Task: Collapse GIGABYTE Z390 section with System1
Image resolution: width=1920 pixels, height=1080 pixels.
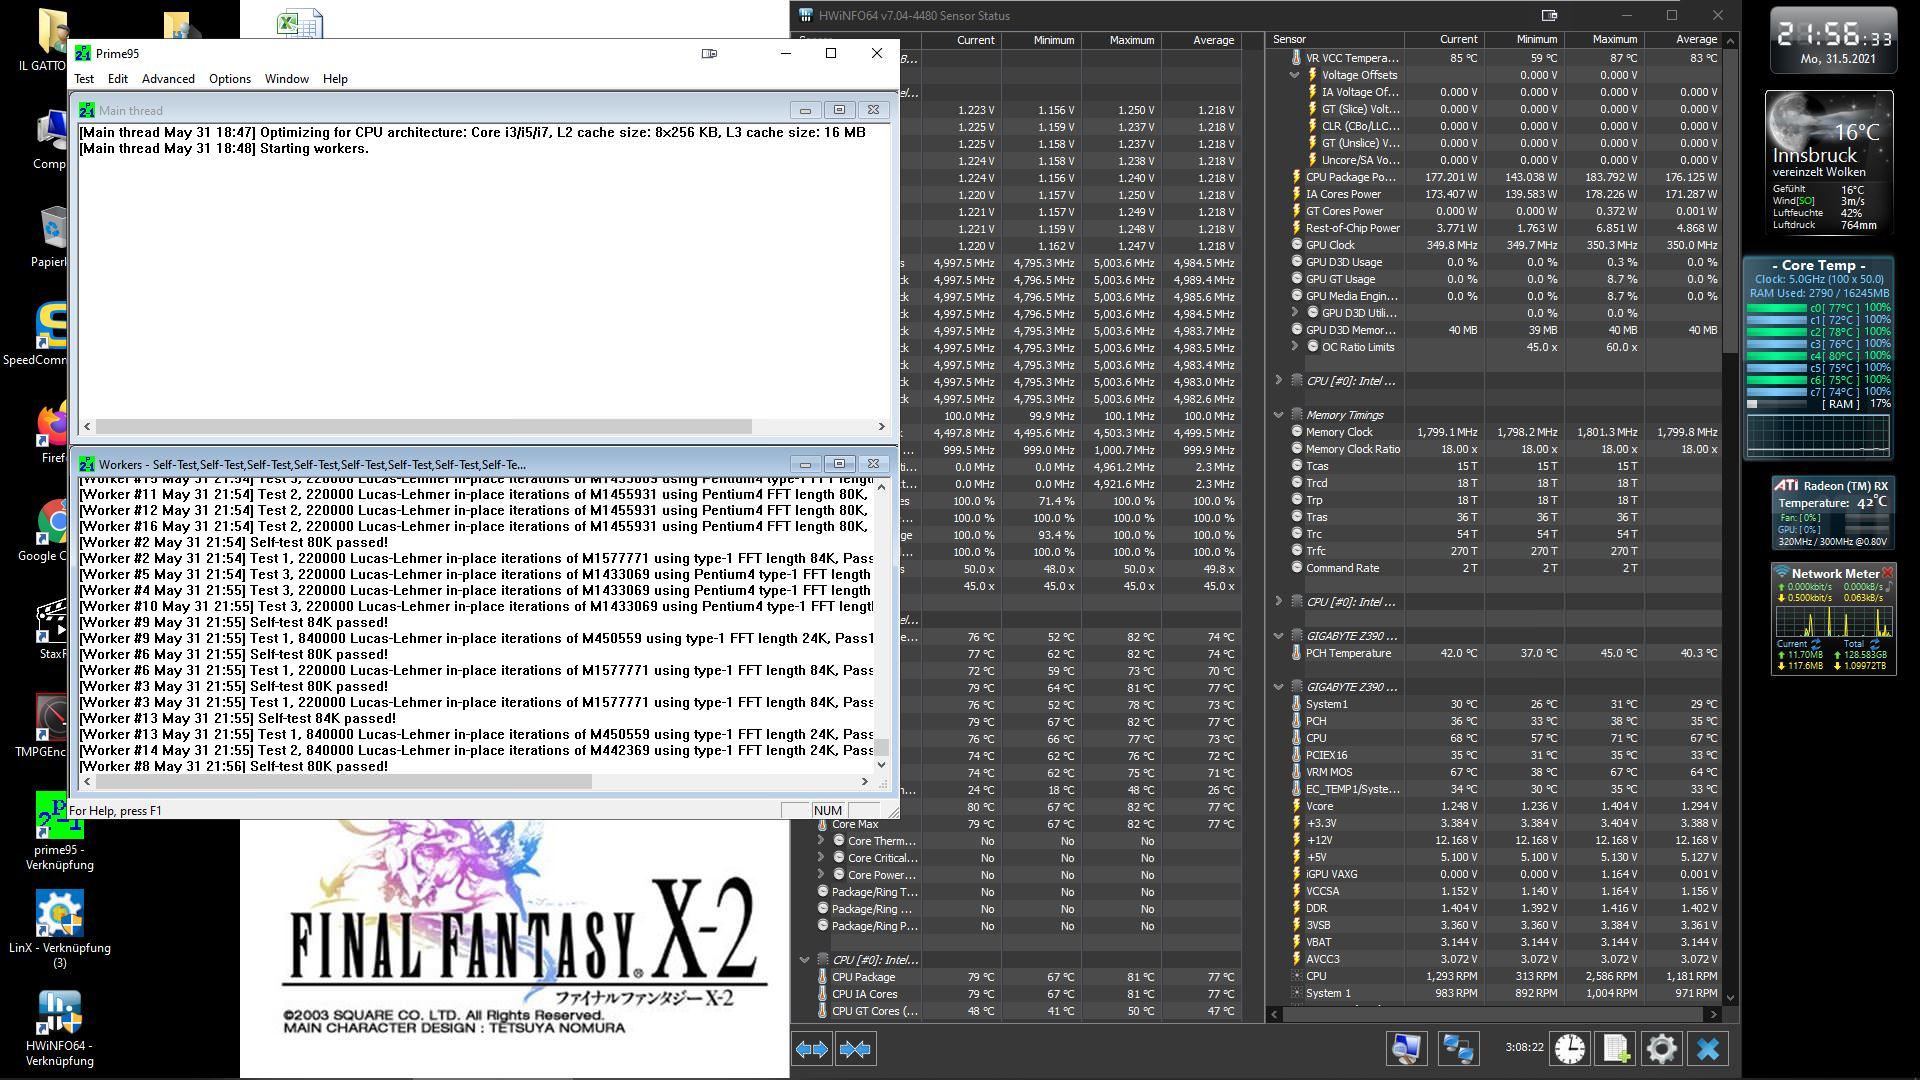Action: pyautogui.click(x=1278, y=687)
